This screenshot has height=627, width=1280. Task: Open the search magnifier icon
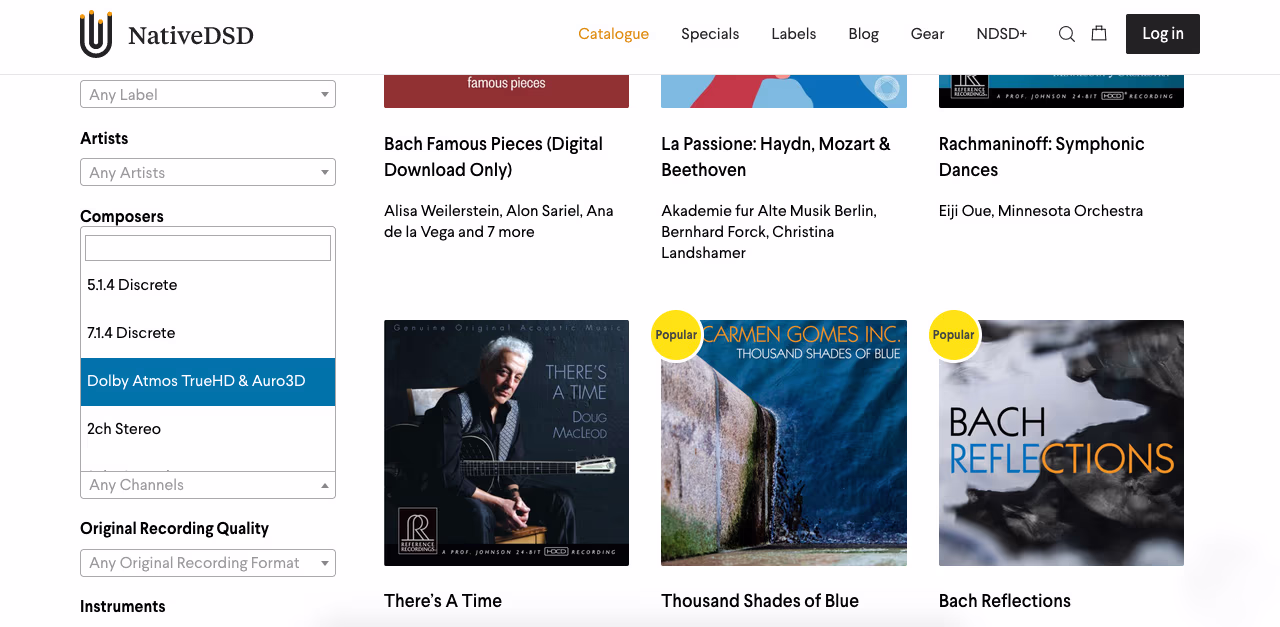[x=1067, y=34]
